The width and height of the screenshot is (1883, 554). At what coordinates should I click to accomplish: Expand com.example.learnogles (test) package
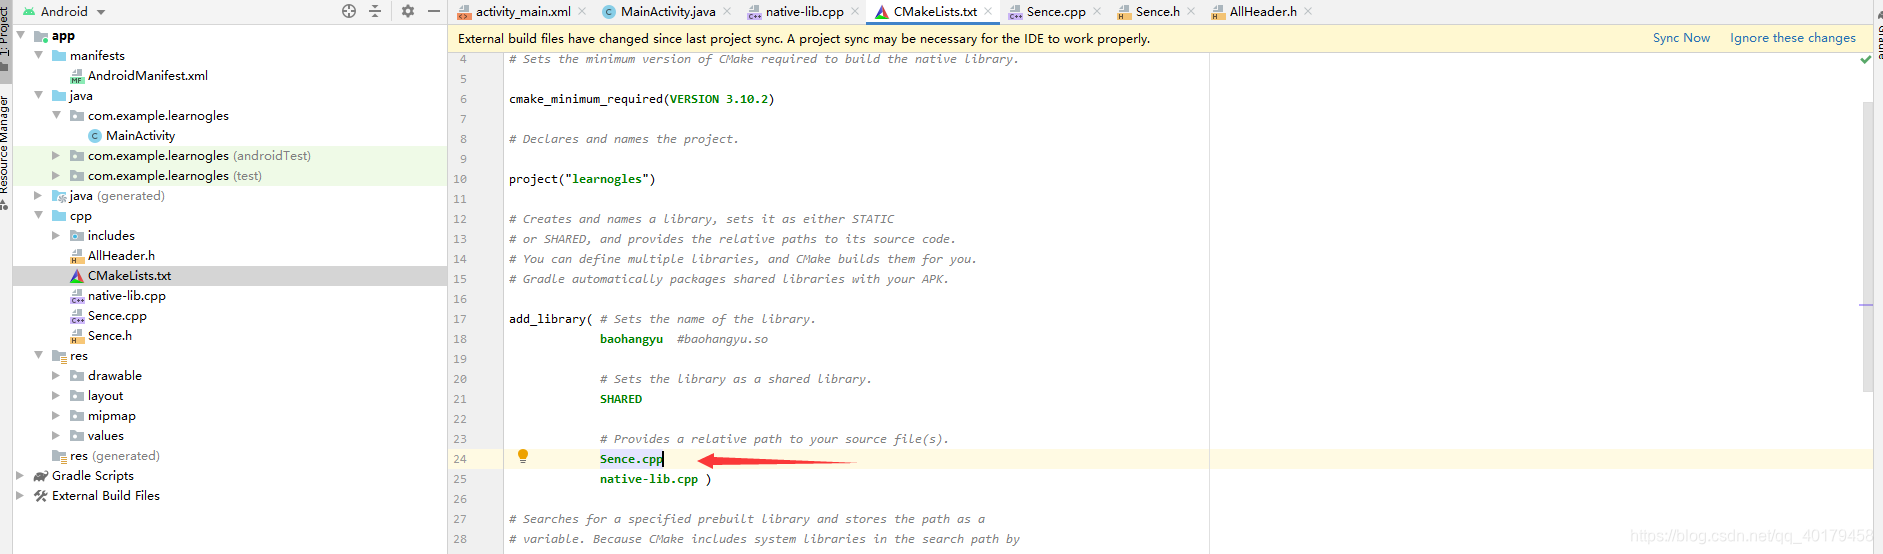57,175
